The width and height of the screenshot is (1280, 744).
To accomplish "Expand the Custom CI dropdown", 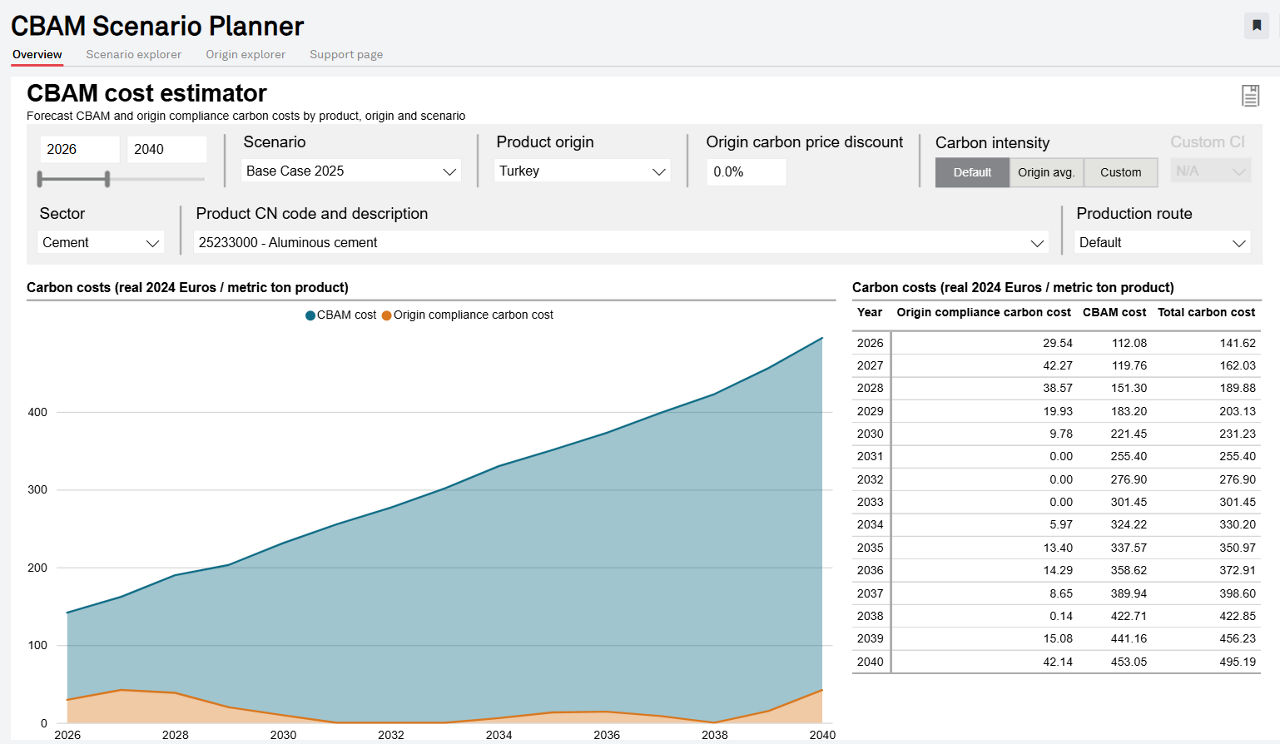I will (1211, 171).
